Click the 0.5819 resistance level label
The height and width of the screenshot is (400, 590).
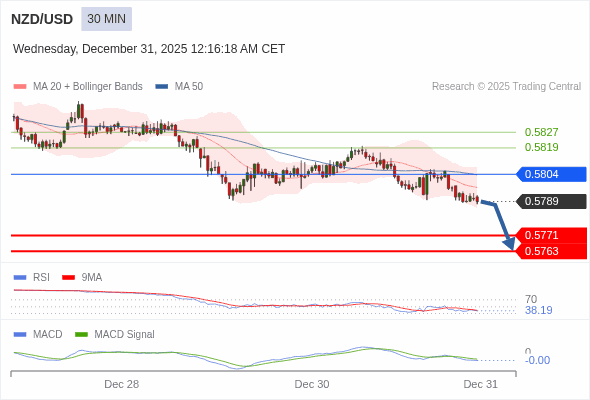tap(541, 147)
